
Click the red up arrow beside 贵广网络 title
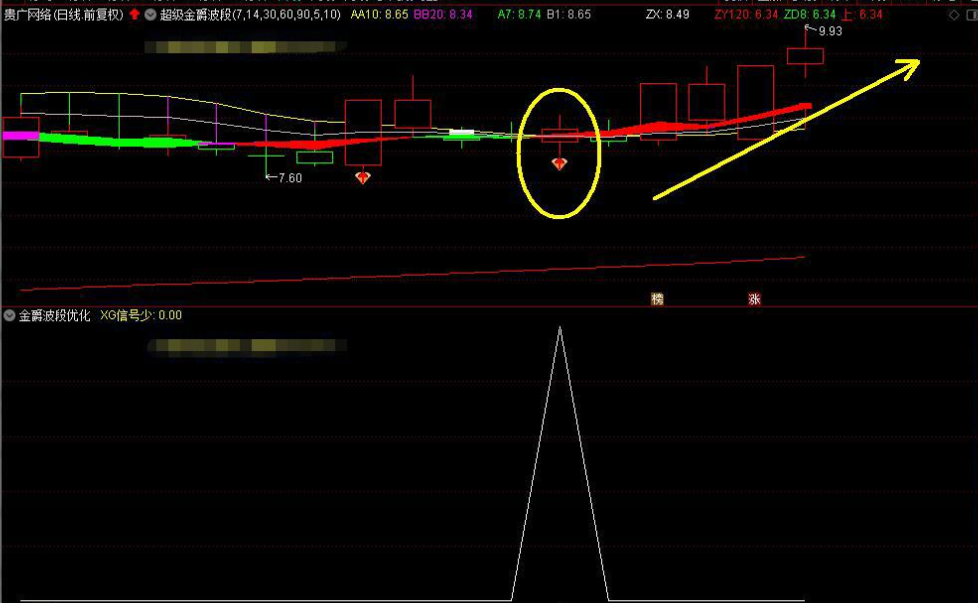click(x=134, y=14)
